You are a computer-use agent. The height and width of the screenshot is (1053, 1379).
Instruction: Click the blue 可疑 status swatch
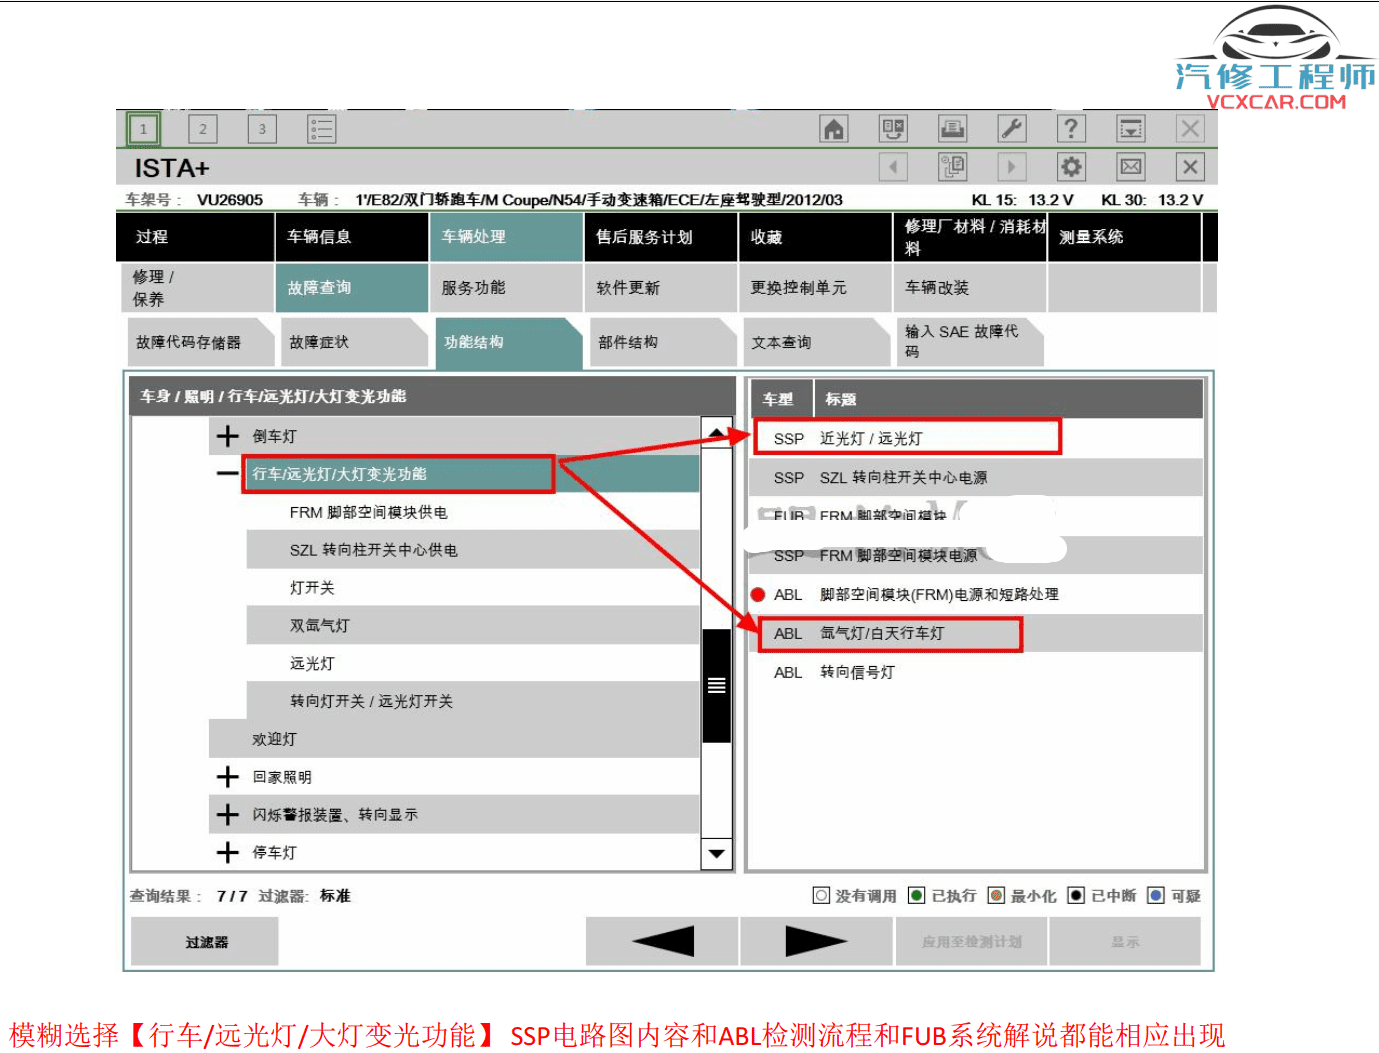click(1156, 895)
